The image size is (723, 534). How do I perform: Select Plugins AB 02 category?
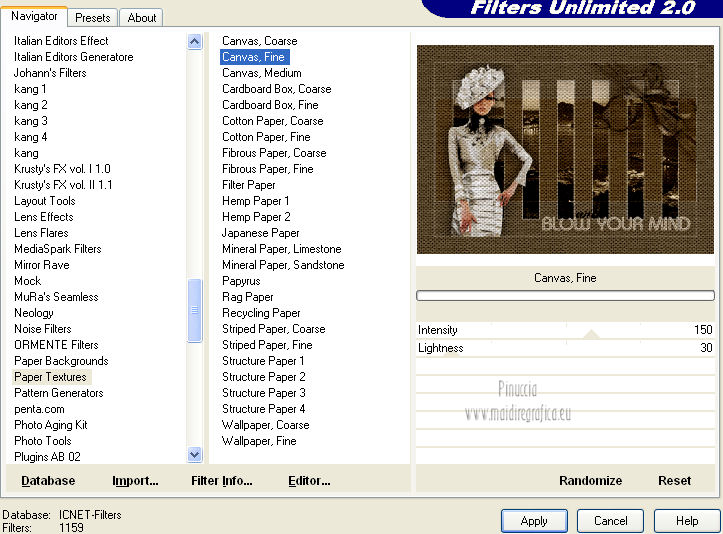tap(47, 457)
